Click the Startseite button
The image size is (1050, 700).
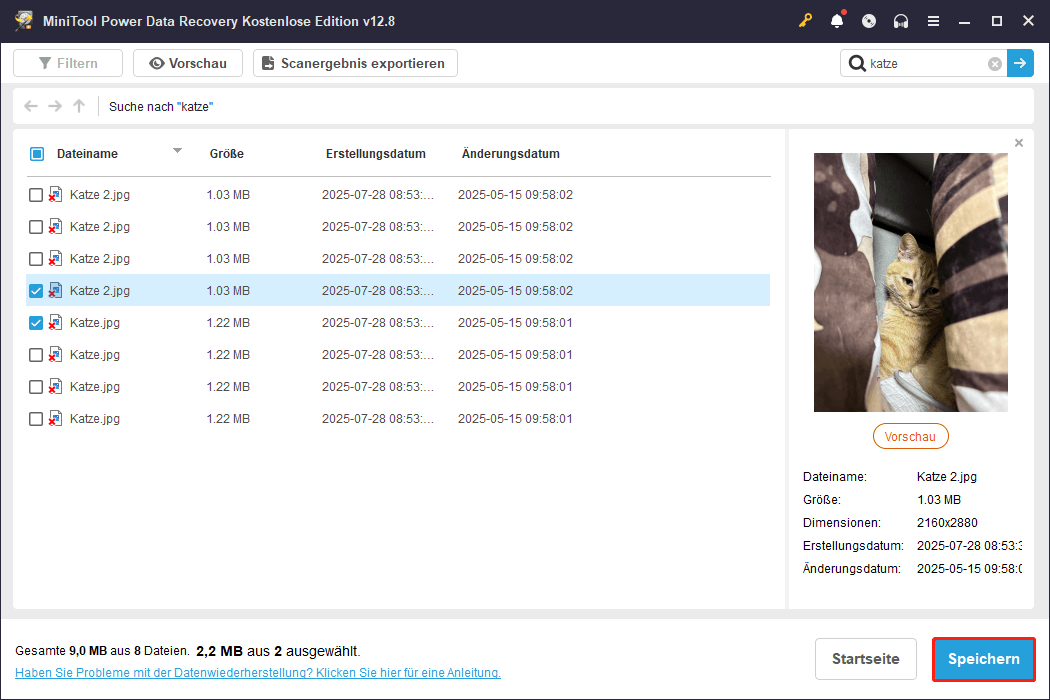(x=865, y=659)
